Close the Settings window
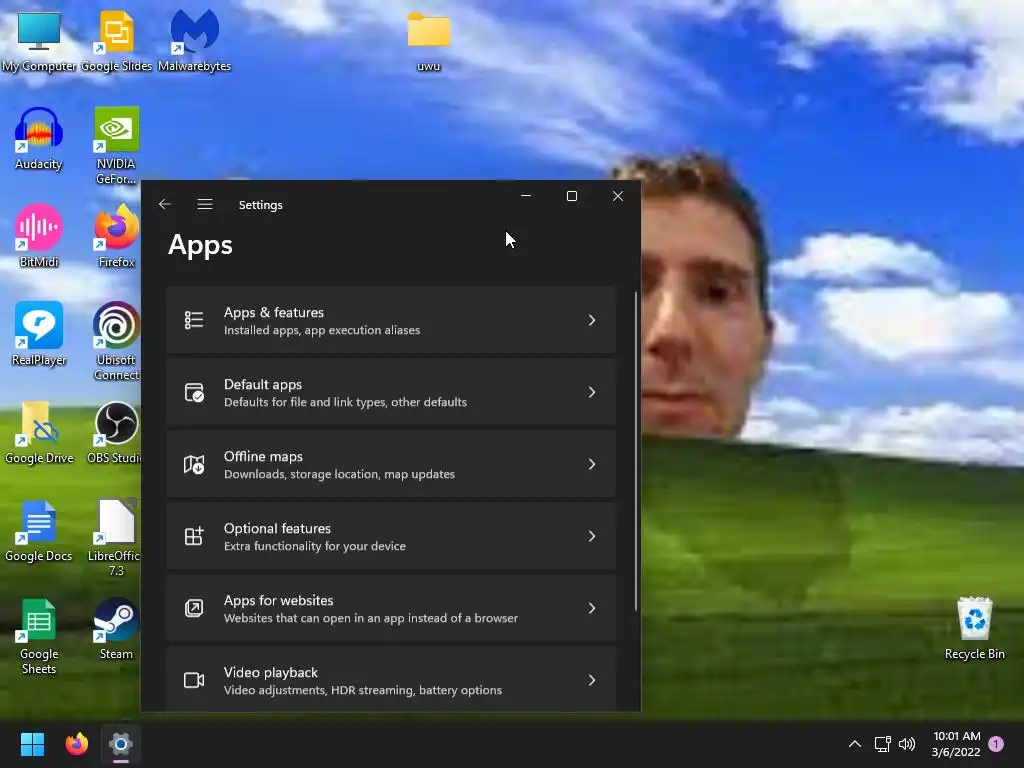Viewport: 1024px width, 768px height. point(618,196)
